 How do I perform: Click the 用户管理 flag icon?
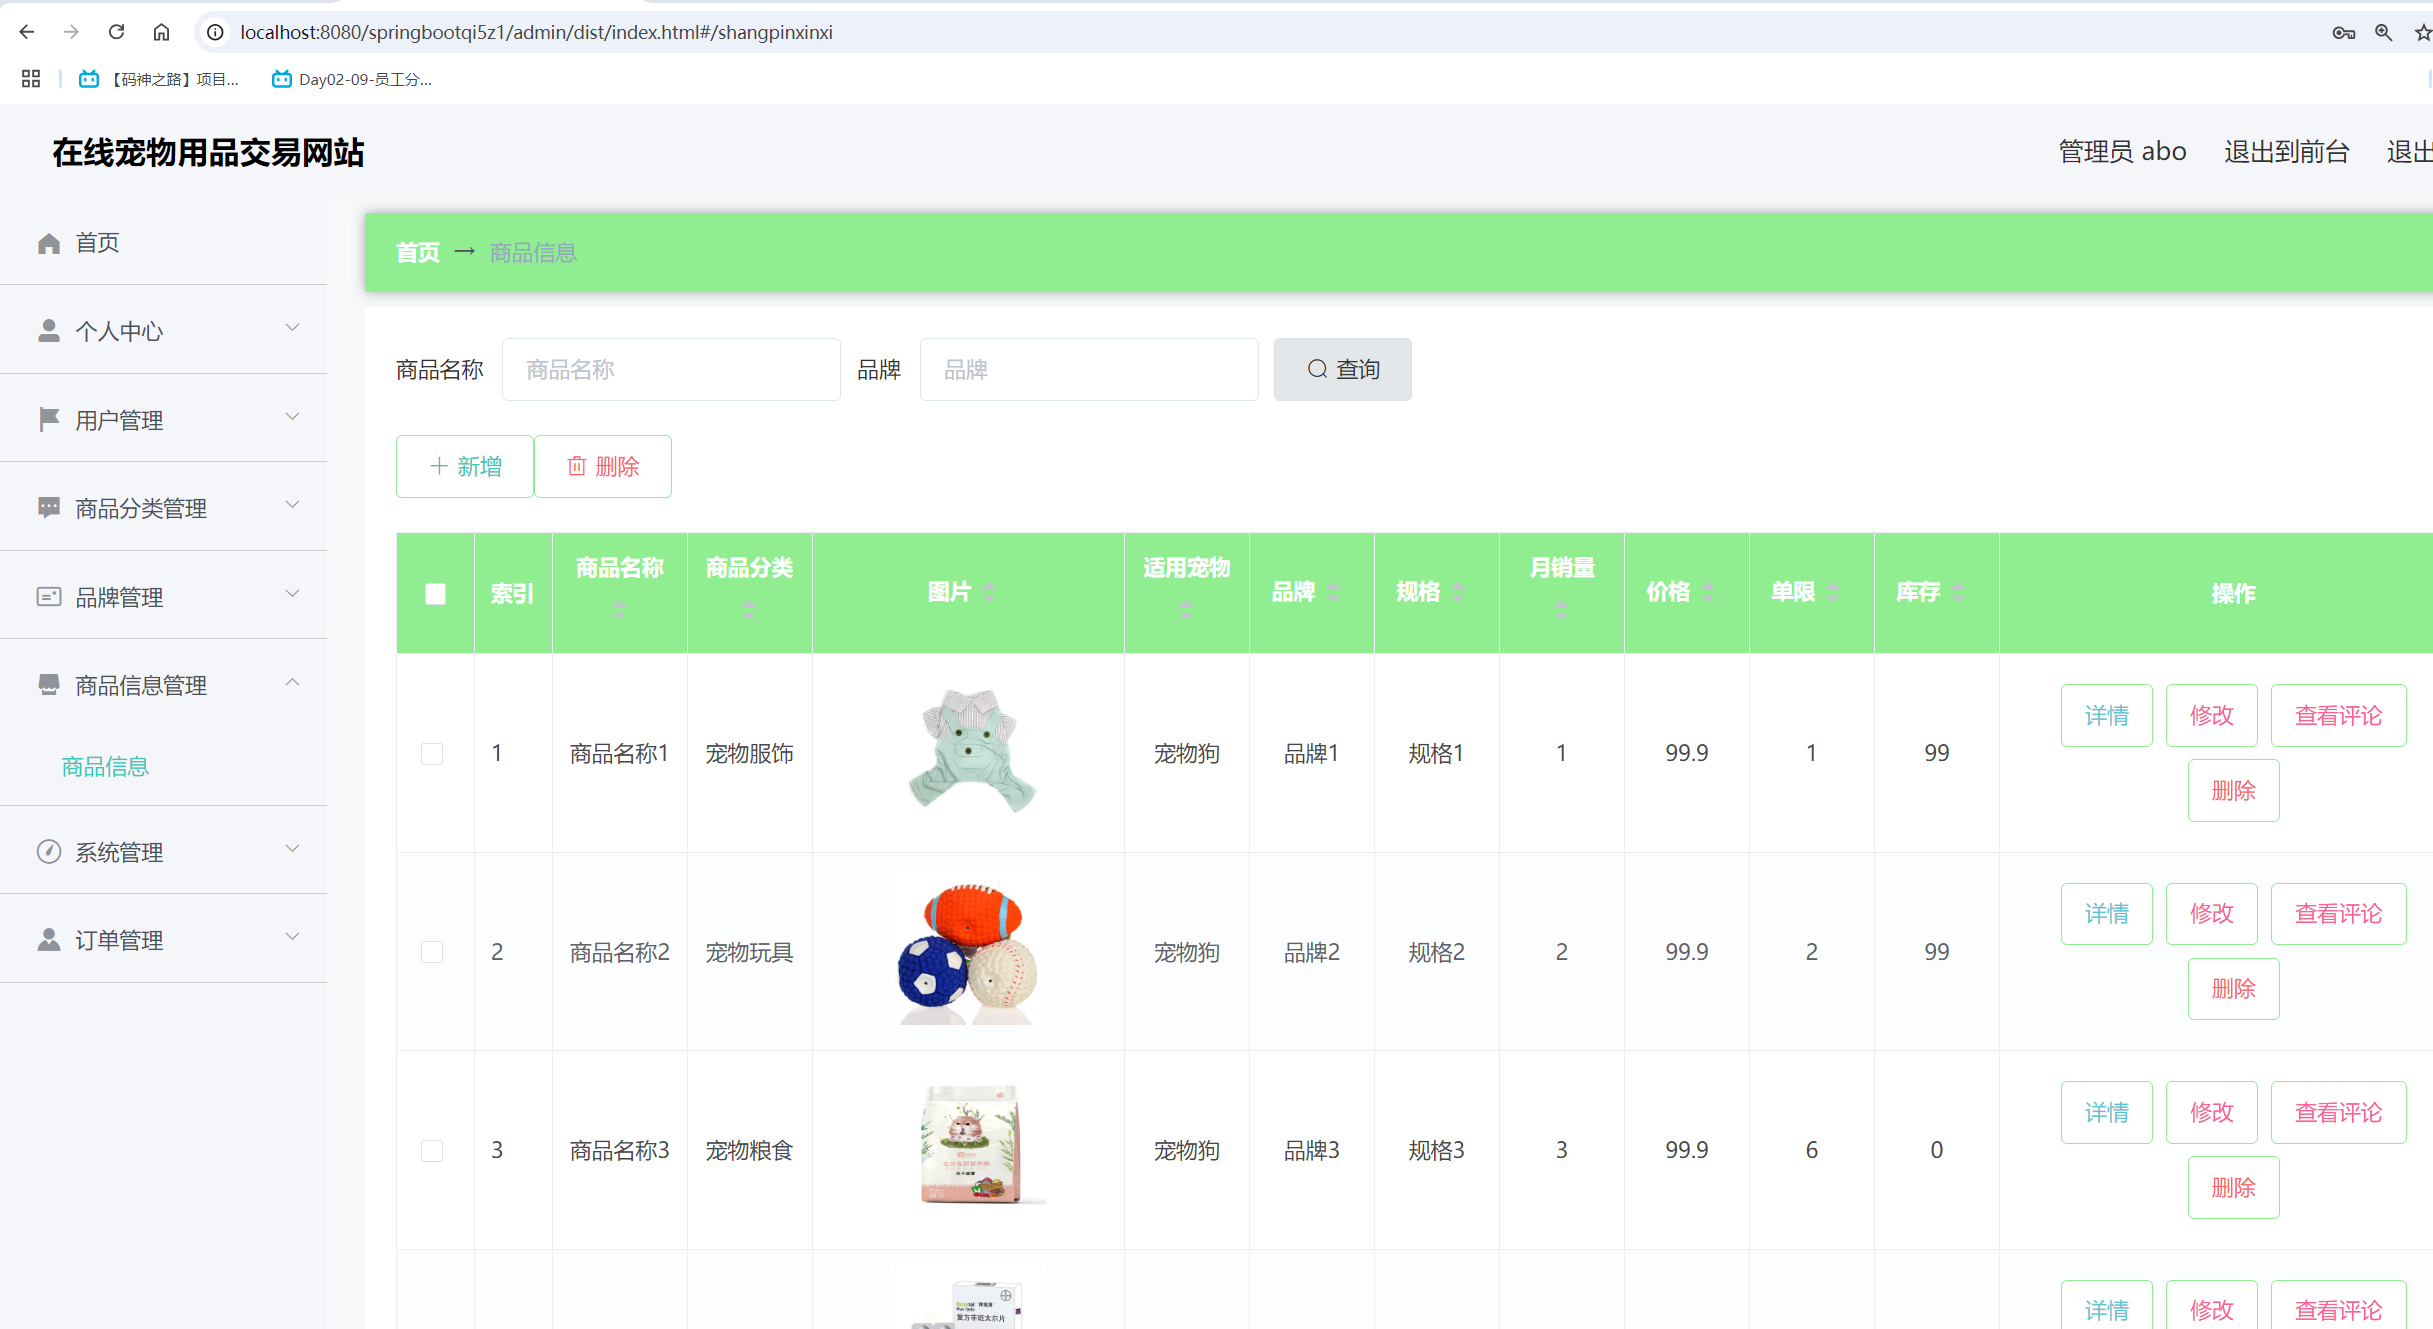click(x=48, y=418)
